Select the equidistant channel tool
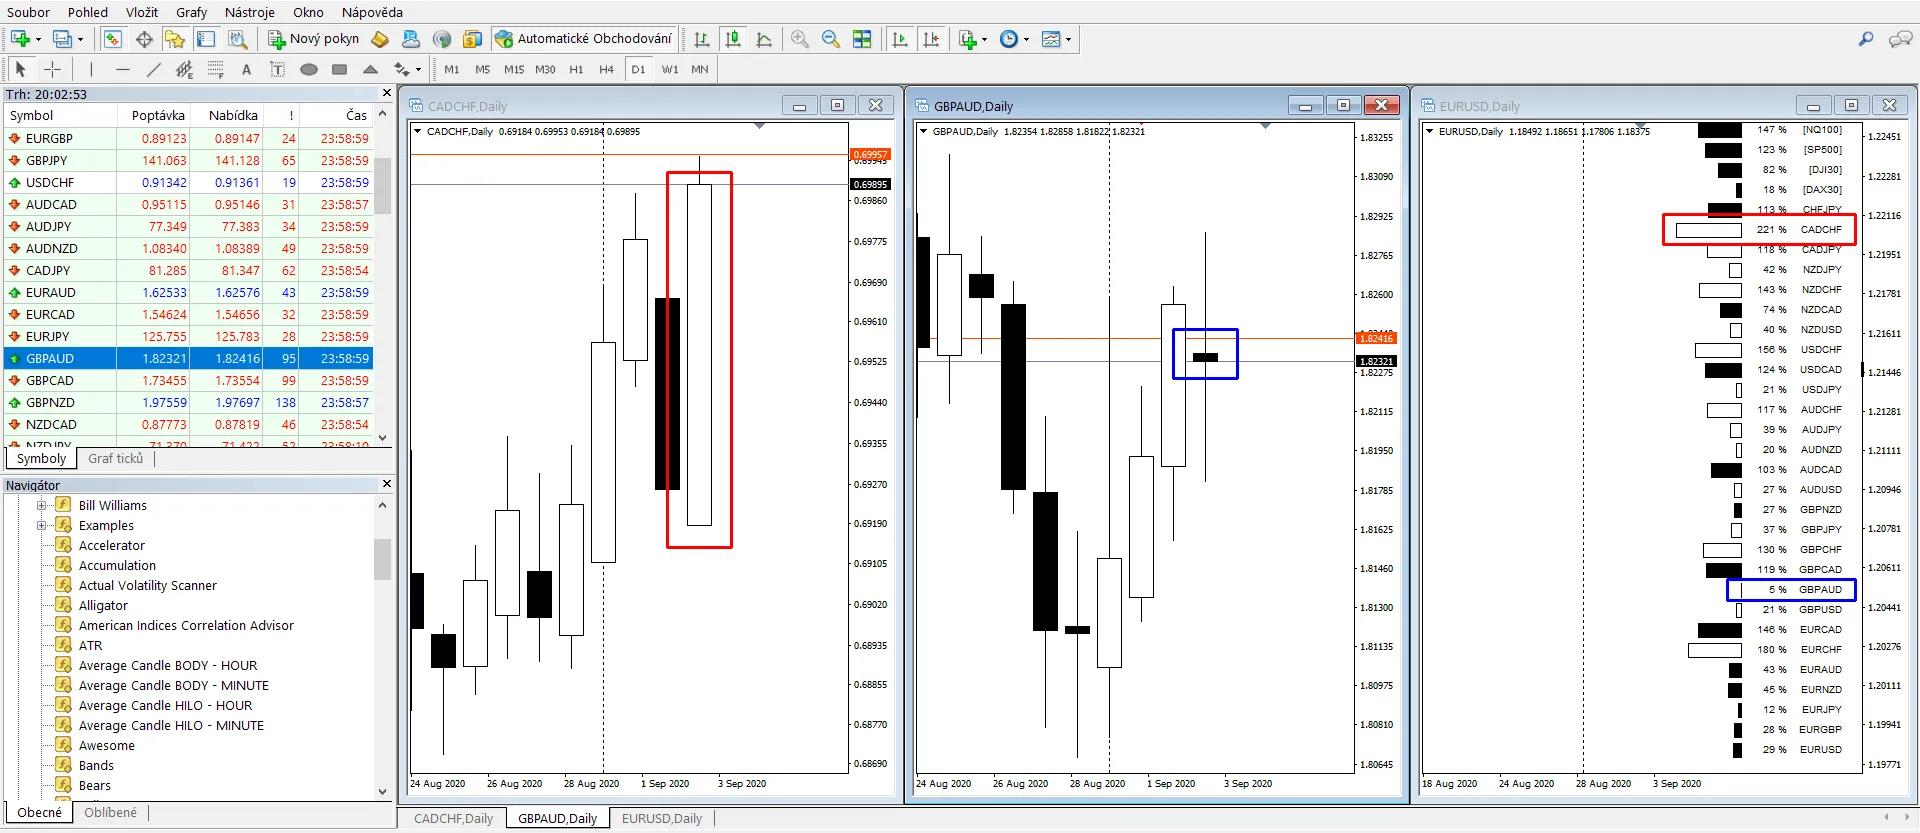Image resolution: width=1920 pixels, height=833 pixels. 184,69
